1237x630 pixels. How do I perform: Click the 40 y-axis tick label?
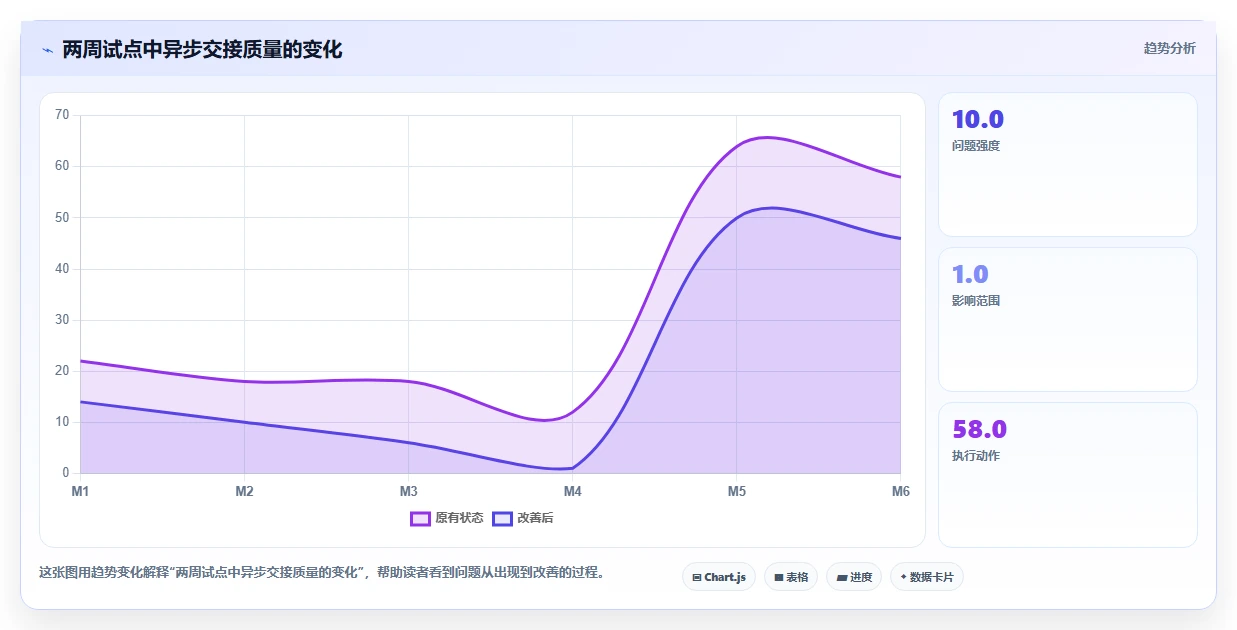pos(62,268)
